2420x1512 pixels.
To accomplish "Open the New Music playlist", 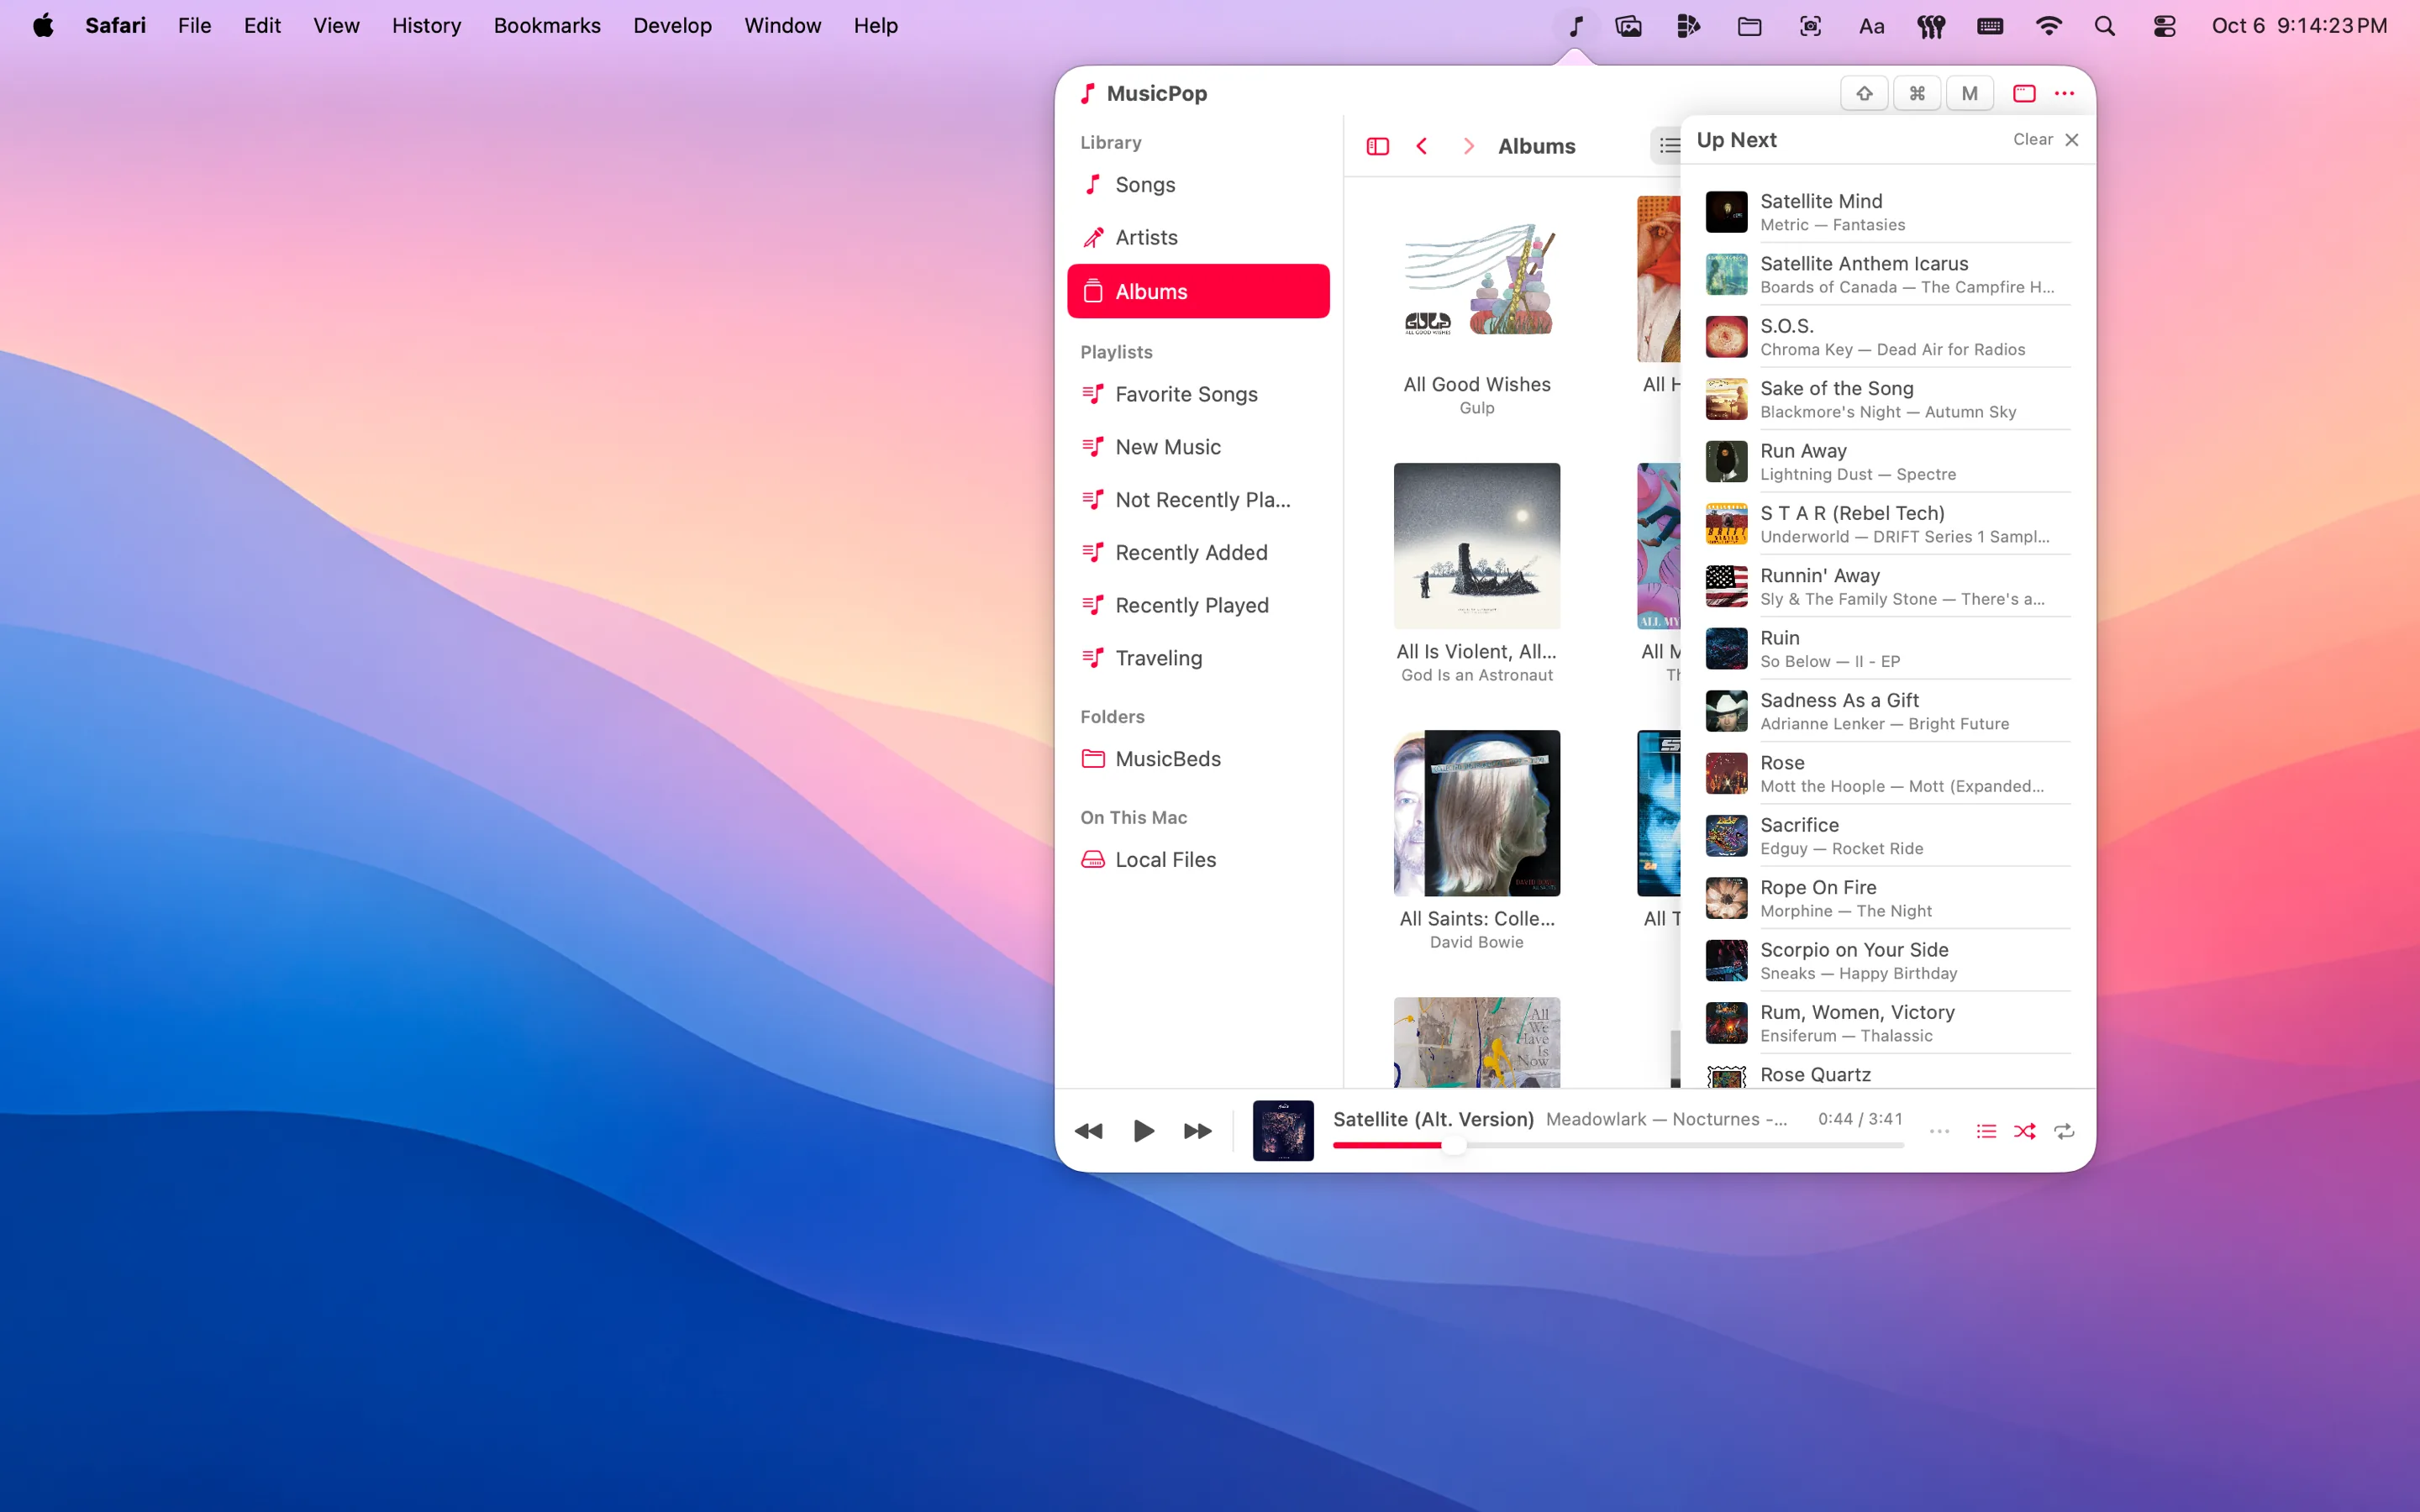I will coord(1198,447).
